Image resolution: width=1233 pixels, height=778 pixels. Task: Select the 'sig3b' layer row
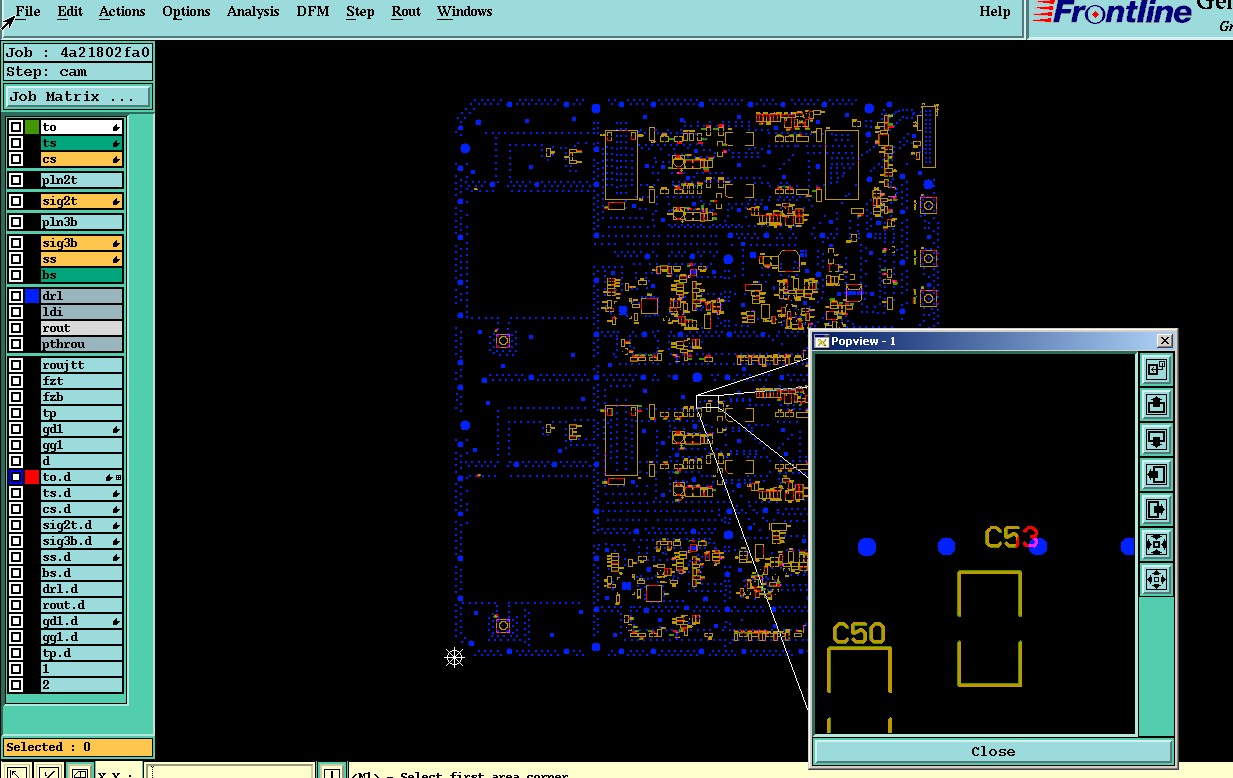click(x=82, y=243)
